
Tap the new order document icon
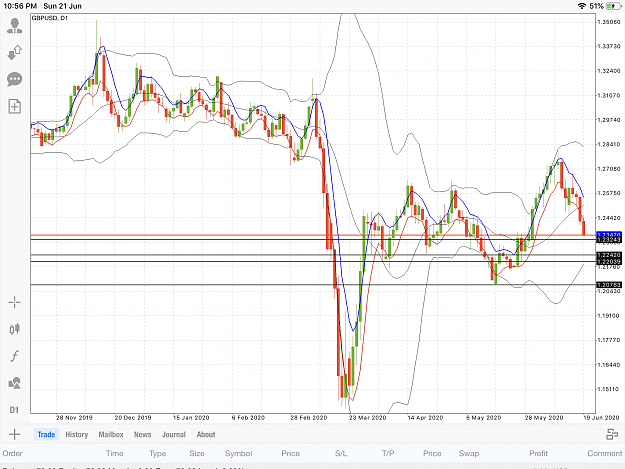[x=15, y=106]
